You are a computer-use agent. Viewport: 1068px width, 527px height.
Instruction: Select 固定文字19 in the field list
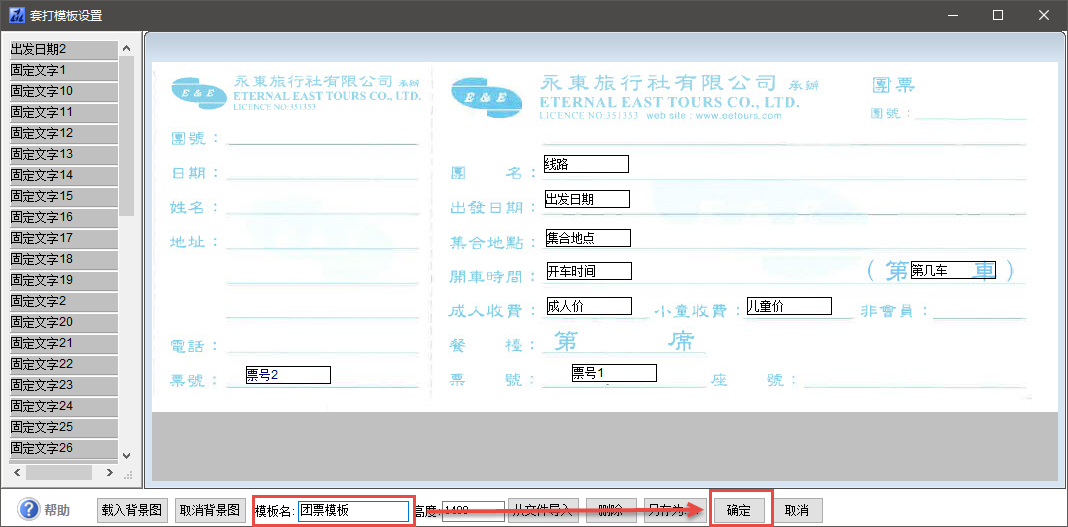coord(63,280)
